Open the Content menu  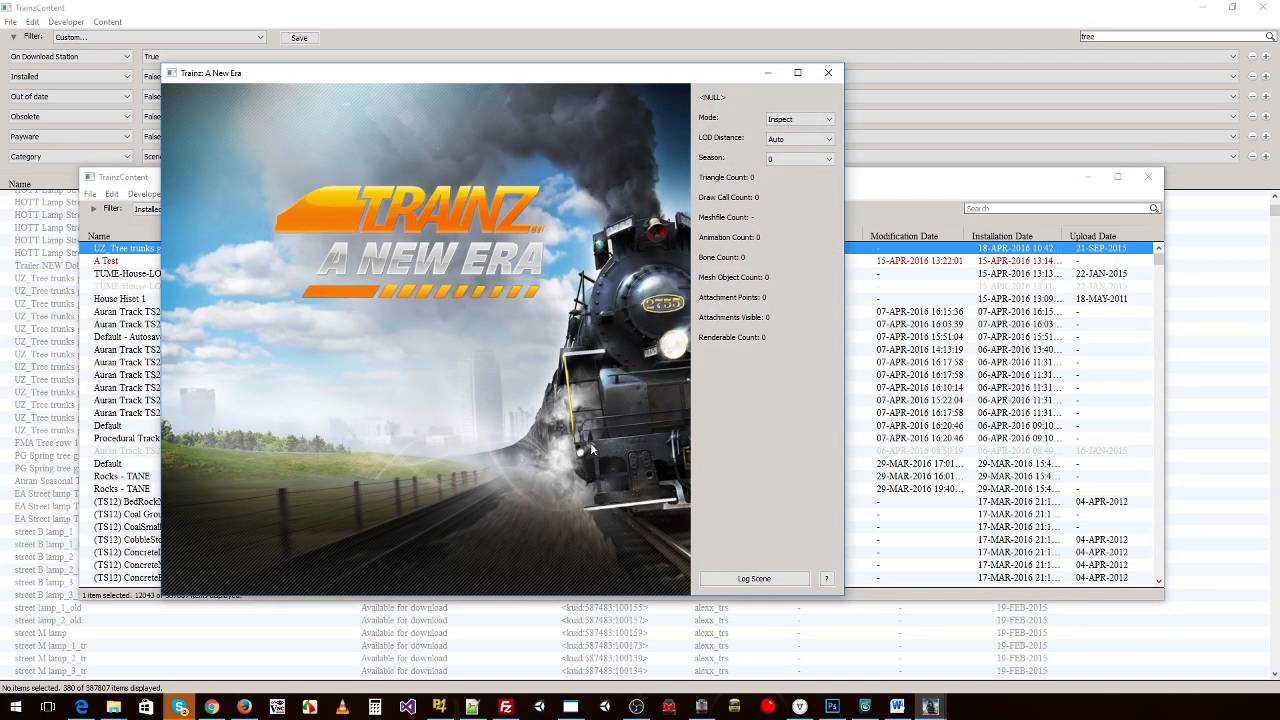(107, 22)
